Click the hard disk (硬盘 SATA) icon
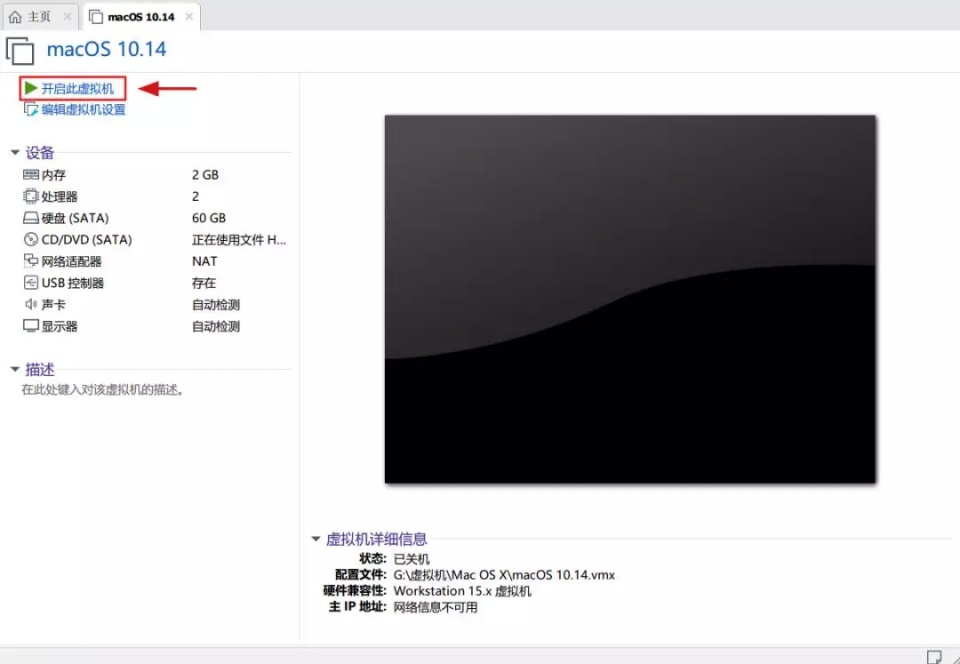This screenshot has height=664, width=960. [x=31, y=218]
